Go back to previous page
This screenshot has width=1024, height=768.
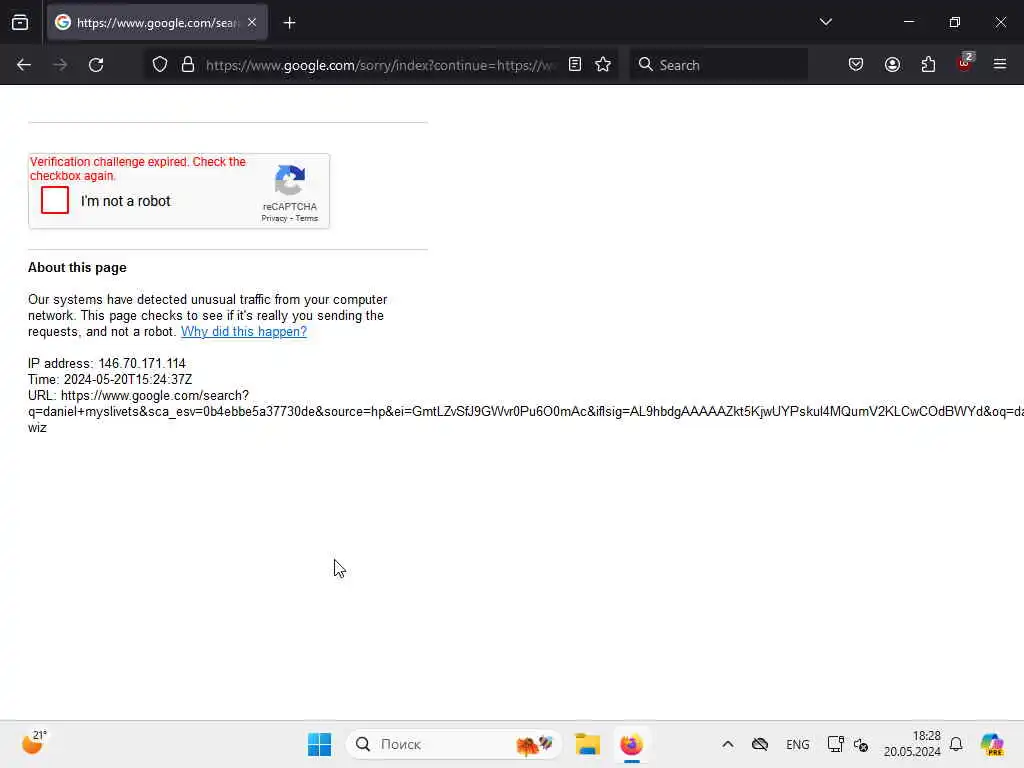24,65
